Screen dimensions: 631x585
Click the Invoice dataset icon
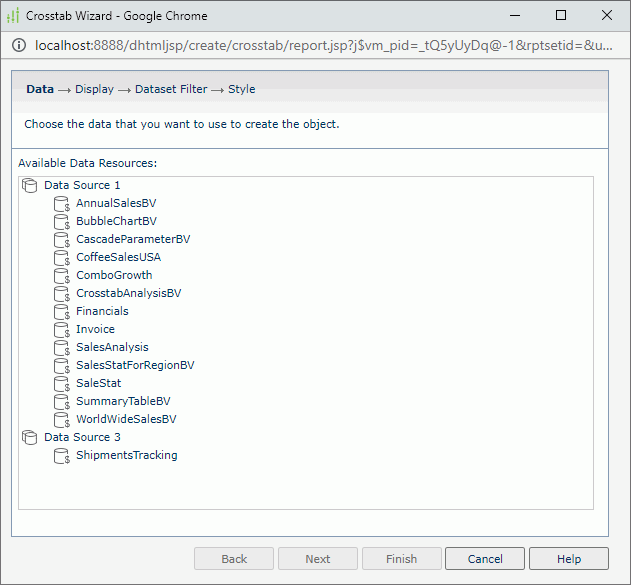click(62, 330)
